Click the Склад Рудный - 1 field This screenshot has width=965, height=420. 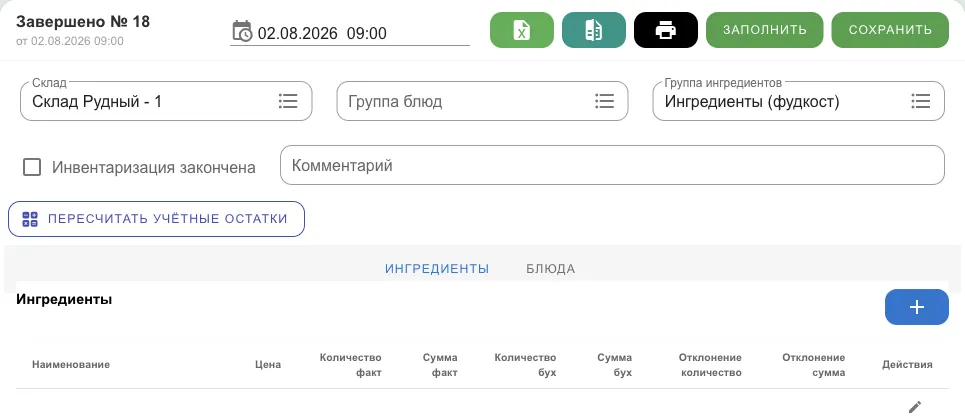point(166,101)
